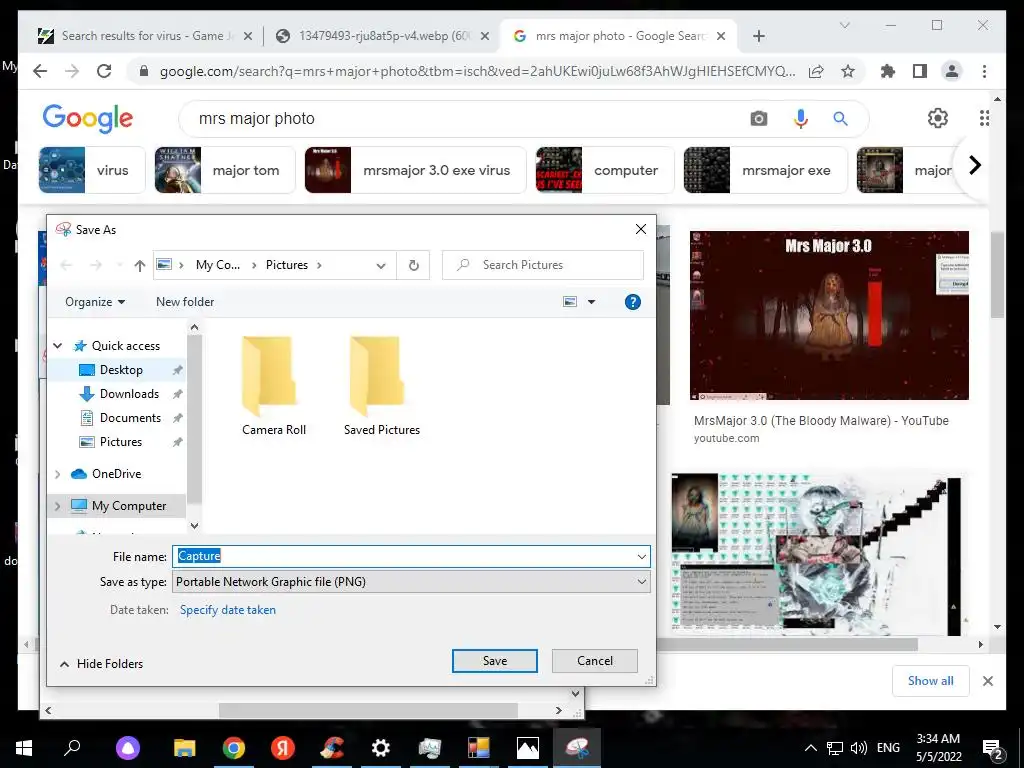Image resolution: width=1024 pixels, height=768 pixels.
Task: Click the up-folder arrow in Save As
Action: tap(139, 265)
